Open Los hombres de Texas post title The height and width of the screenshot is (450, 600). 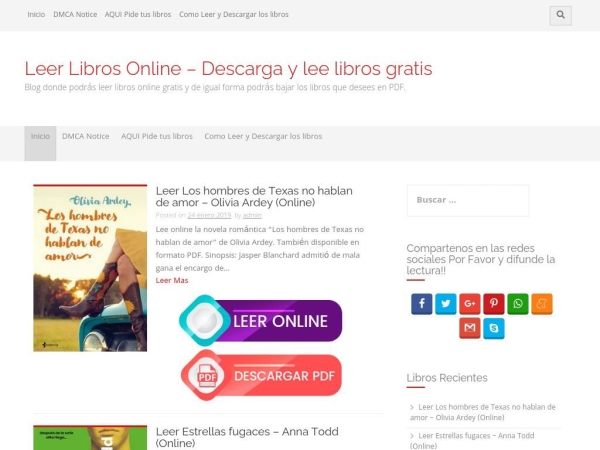tap(254, 196)
